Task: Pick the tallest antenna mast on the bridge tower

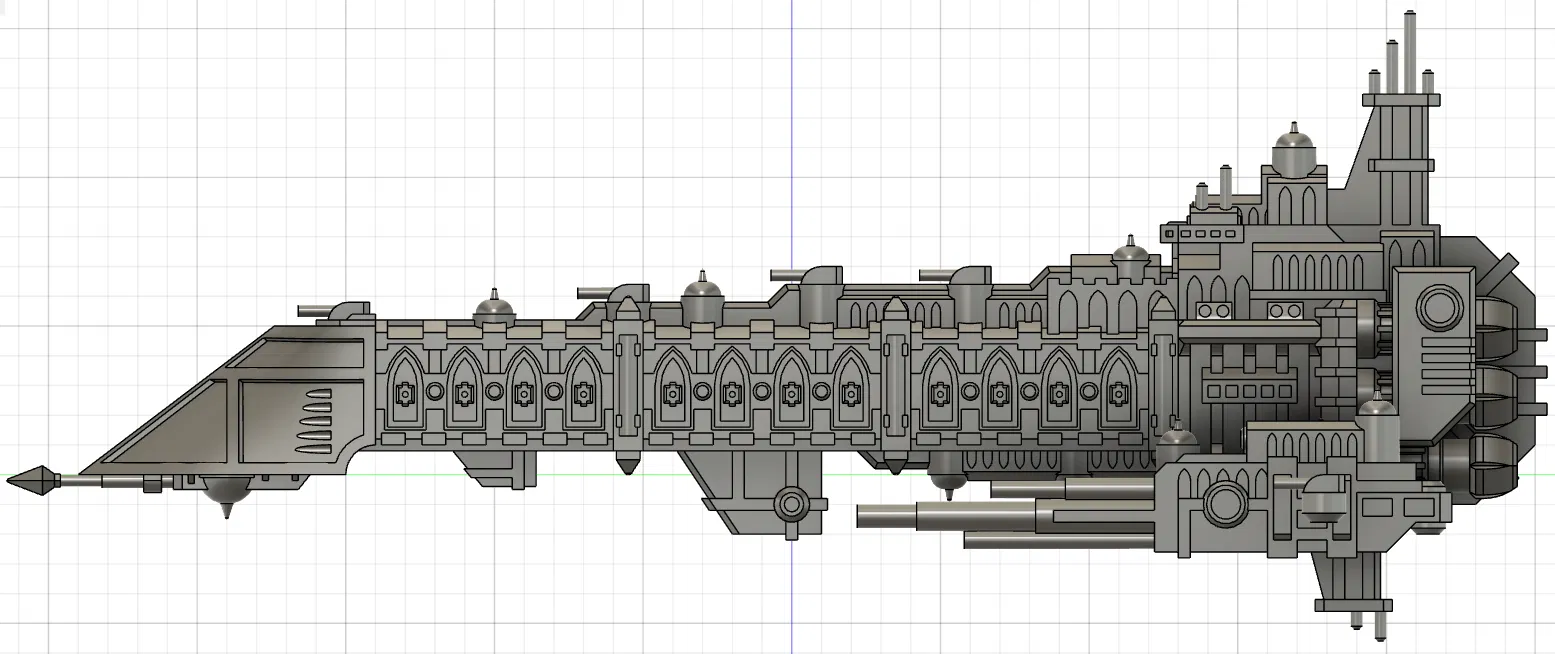Action: [x=1409, y=52]
